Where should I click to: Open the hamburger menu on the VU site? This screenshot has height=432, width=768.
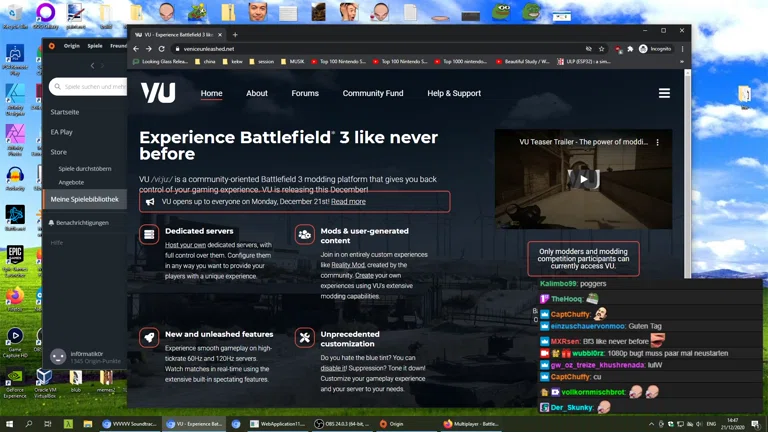tap(664, 93)
